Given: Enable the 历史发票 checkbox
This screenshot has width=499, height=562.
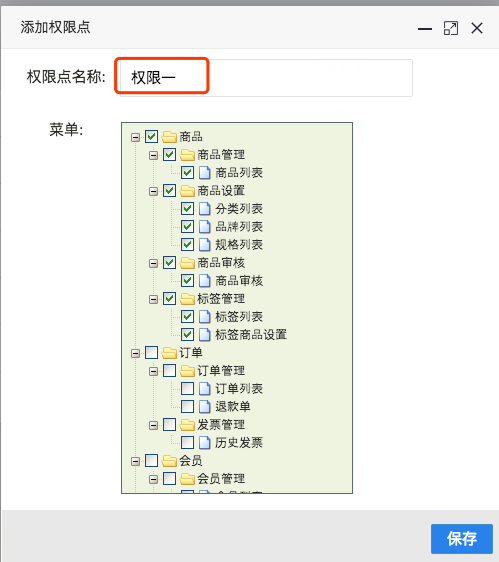Looking at the screenshot, I should pyautogui.click(x=187, y=443).
